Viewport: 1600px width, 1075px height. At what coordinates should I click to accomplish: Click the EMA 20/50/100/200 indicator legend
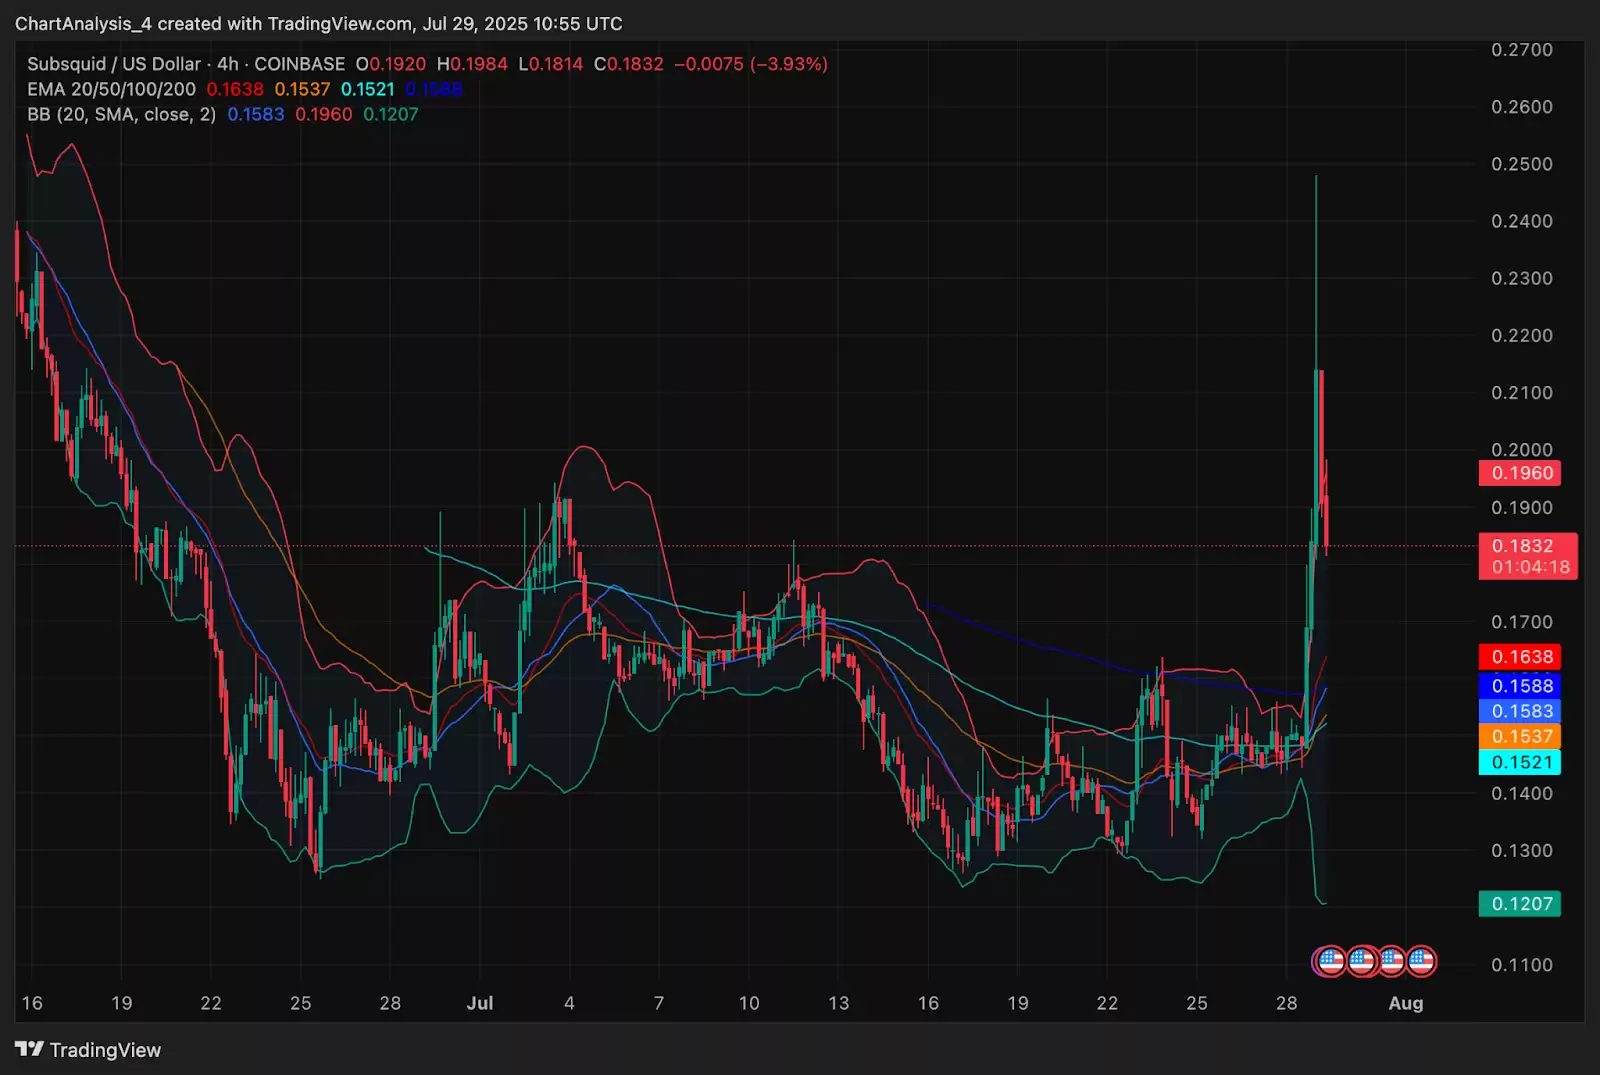(111, 89)
